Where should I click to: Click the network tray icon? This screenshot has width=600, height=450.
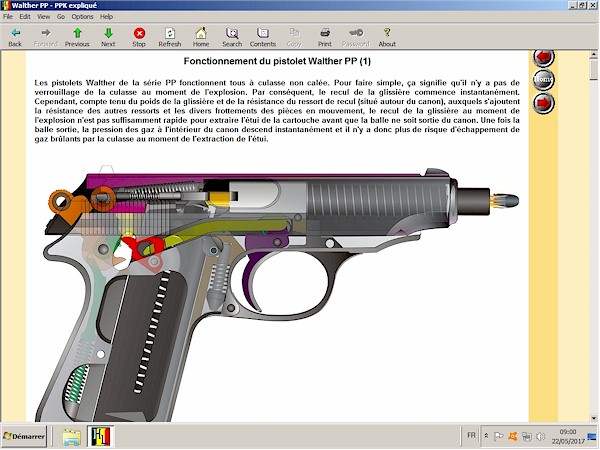click(x=527, y=436)
